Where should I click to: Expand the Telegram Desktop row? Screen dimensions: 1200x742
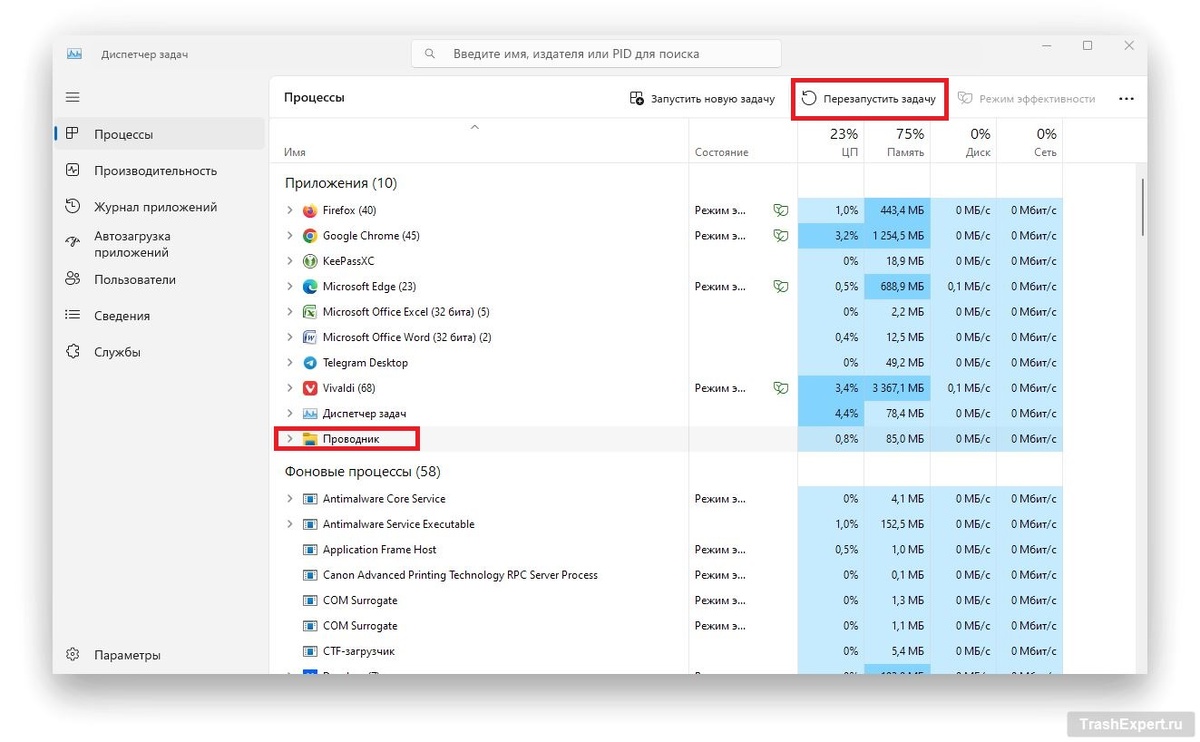pos(290,363)
